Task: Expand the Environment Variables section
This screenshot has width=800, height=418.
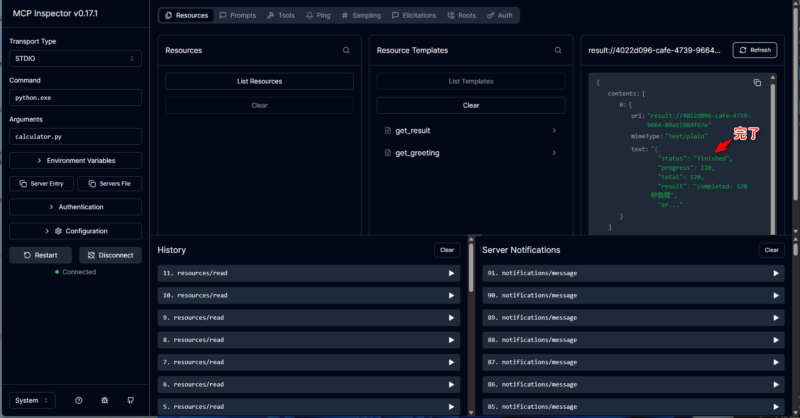Action: tap(75, 160)
